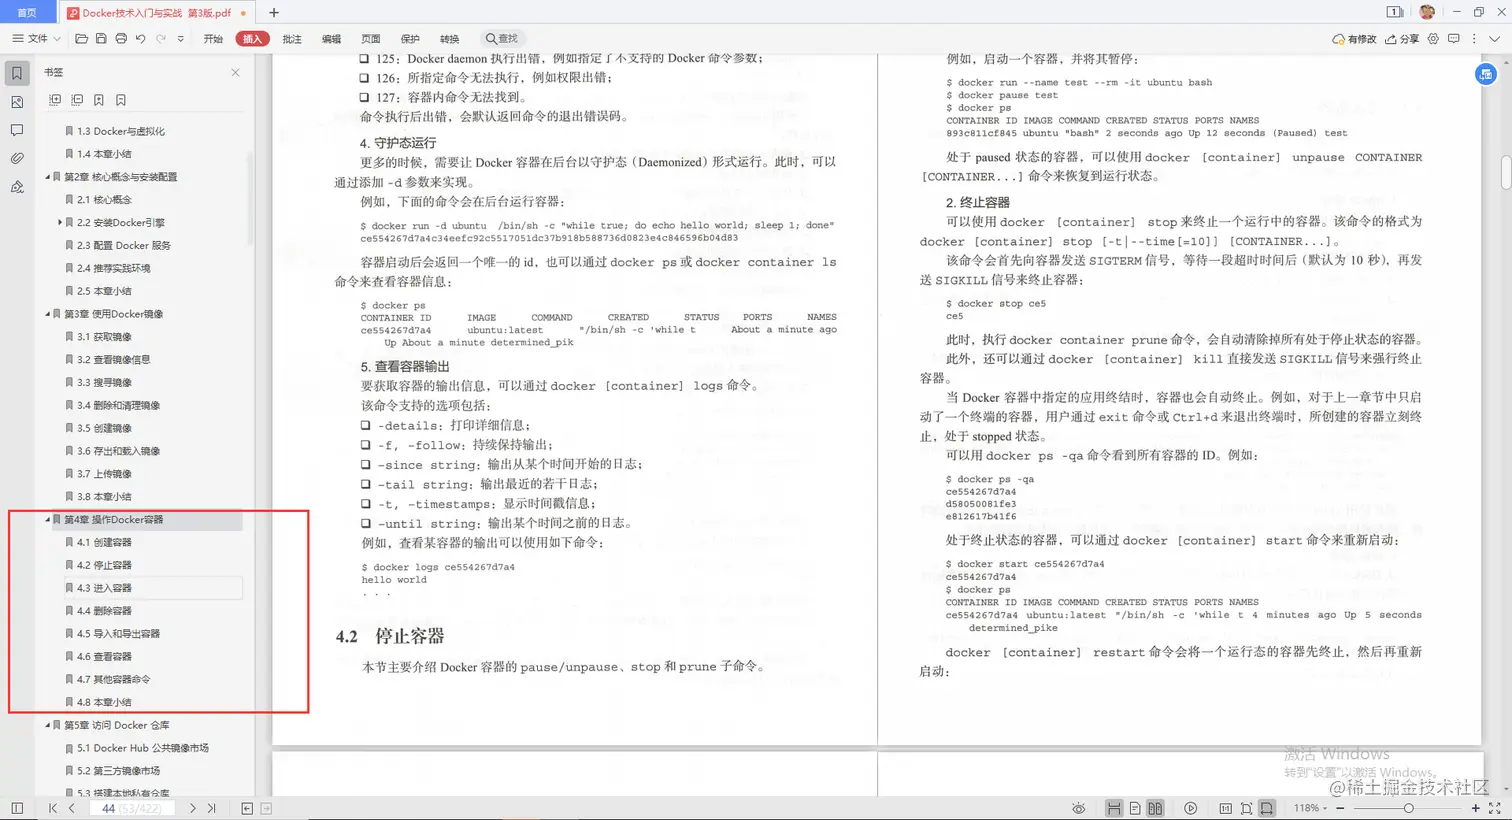Viewport: 1512px width, 820px height.
Task: Toggle double-page view mode
Action: click(1154, 808)
